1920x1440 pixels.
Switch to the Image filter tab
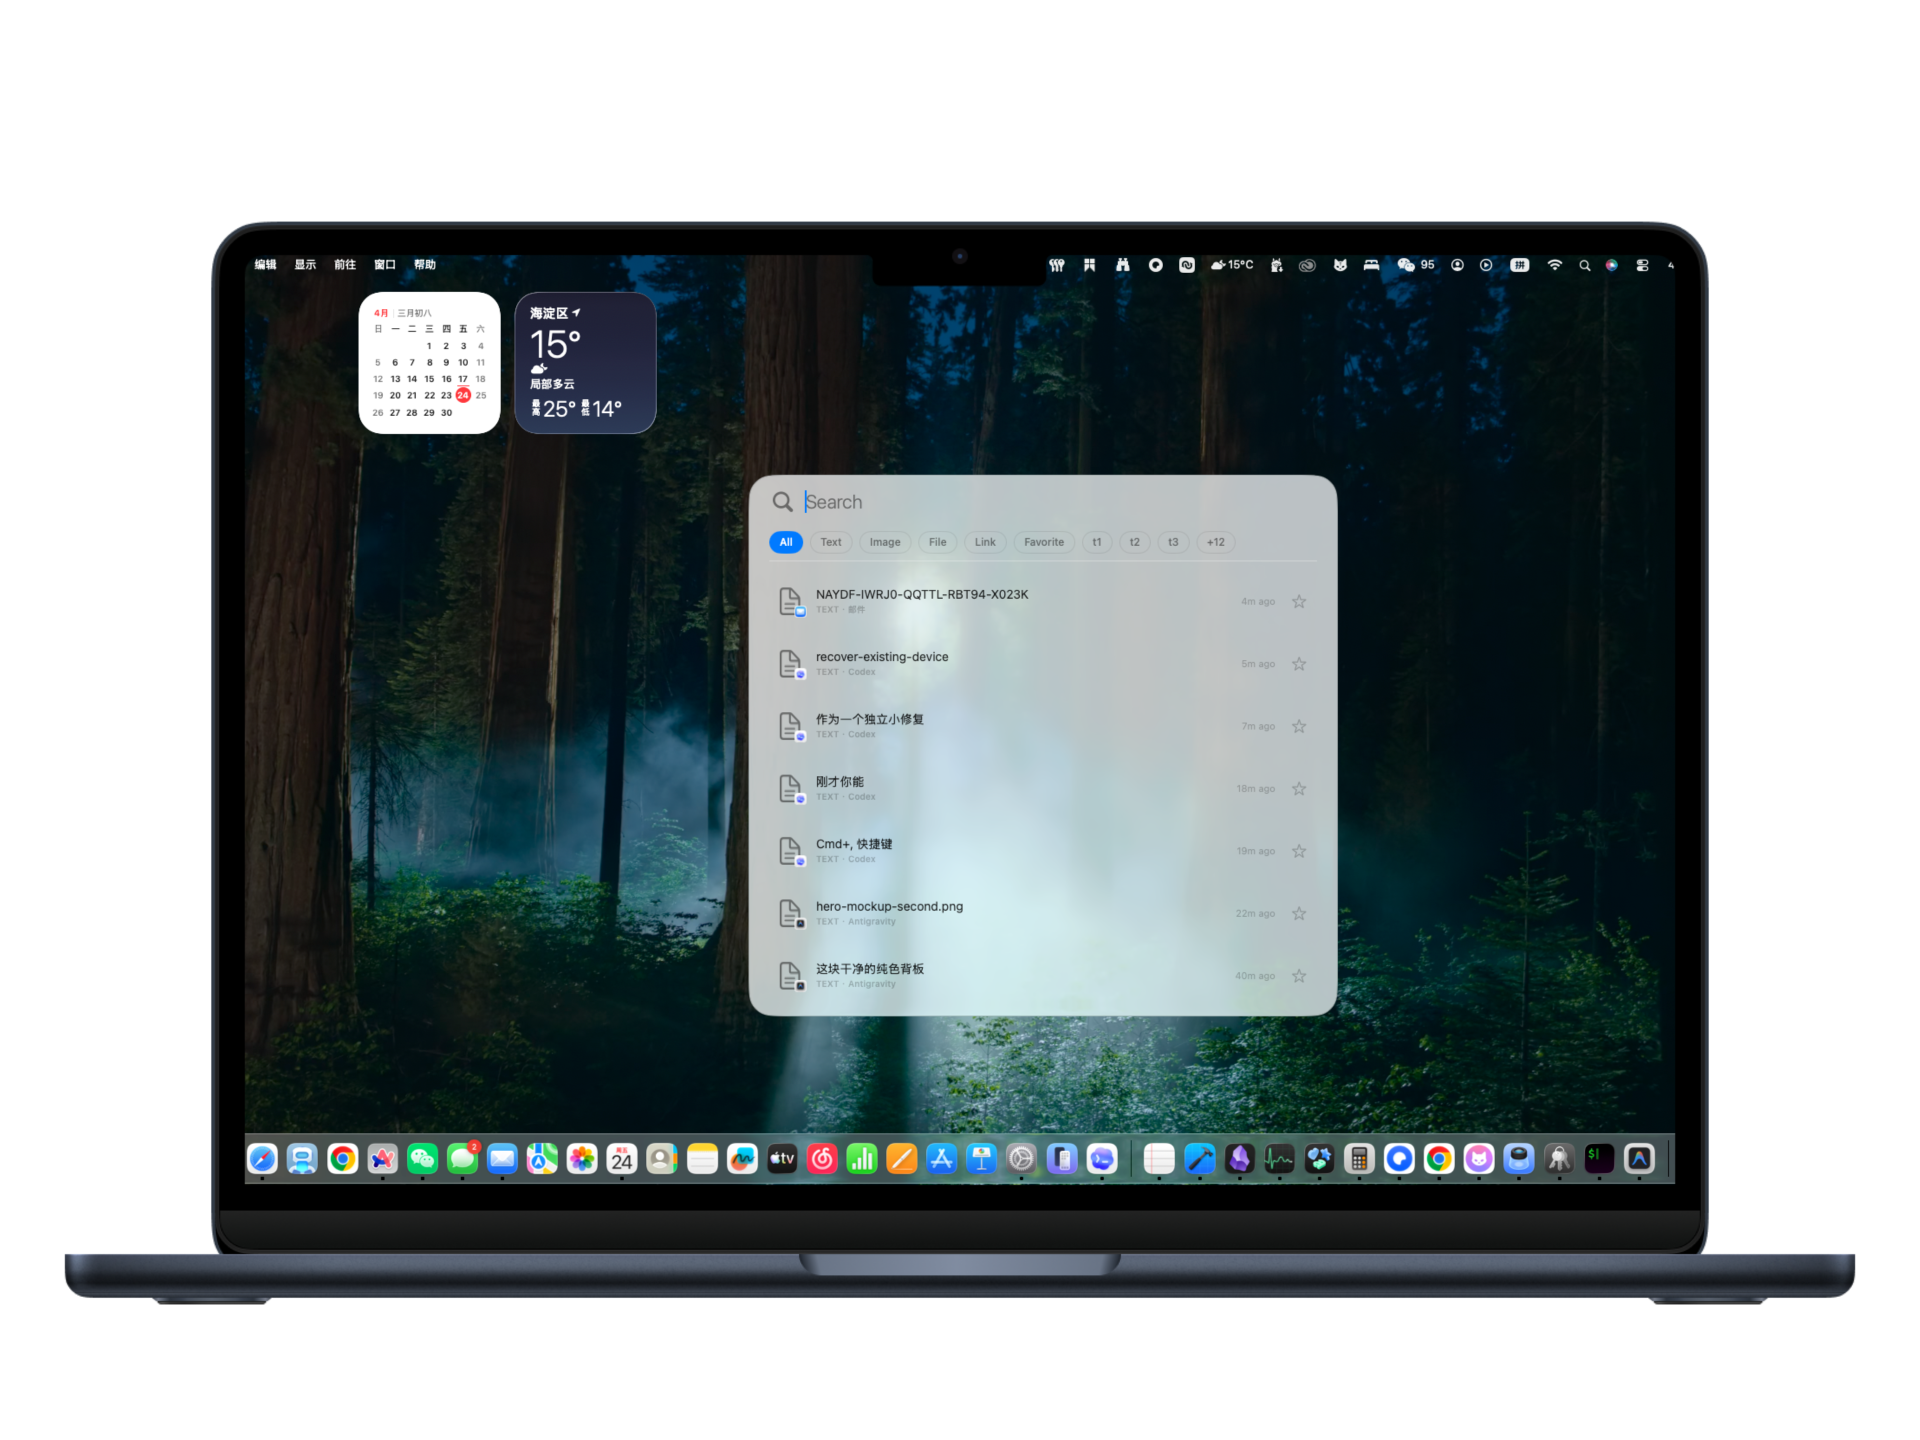coord(884,542)
